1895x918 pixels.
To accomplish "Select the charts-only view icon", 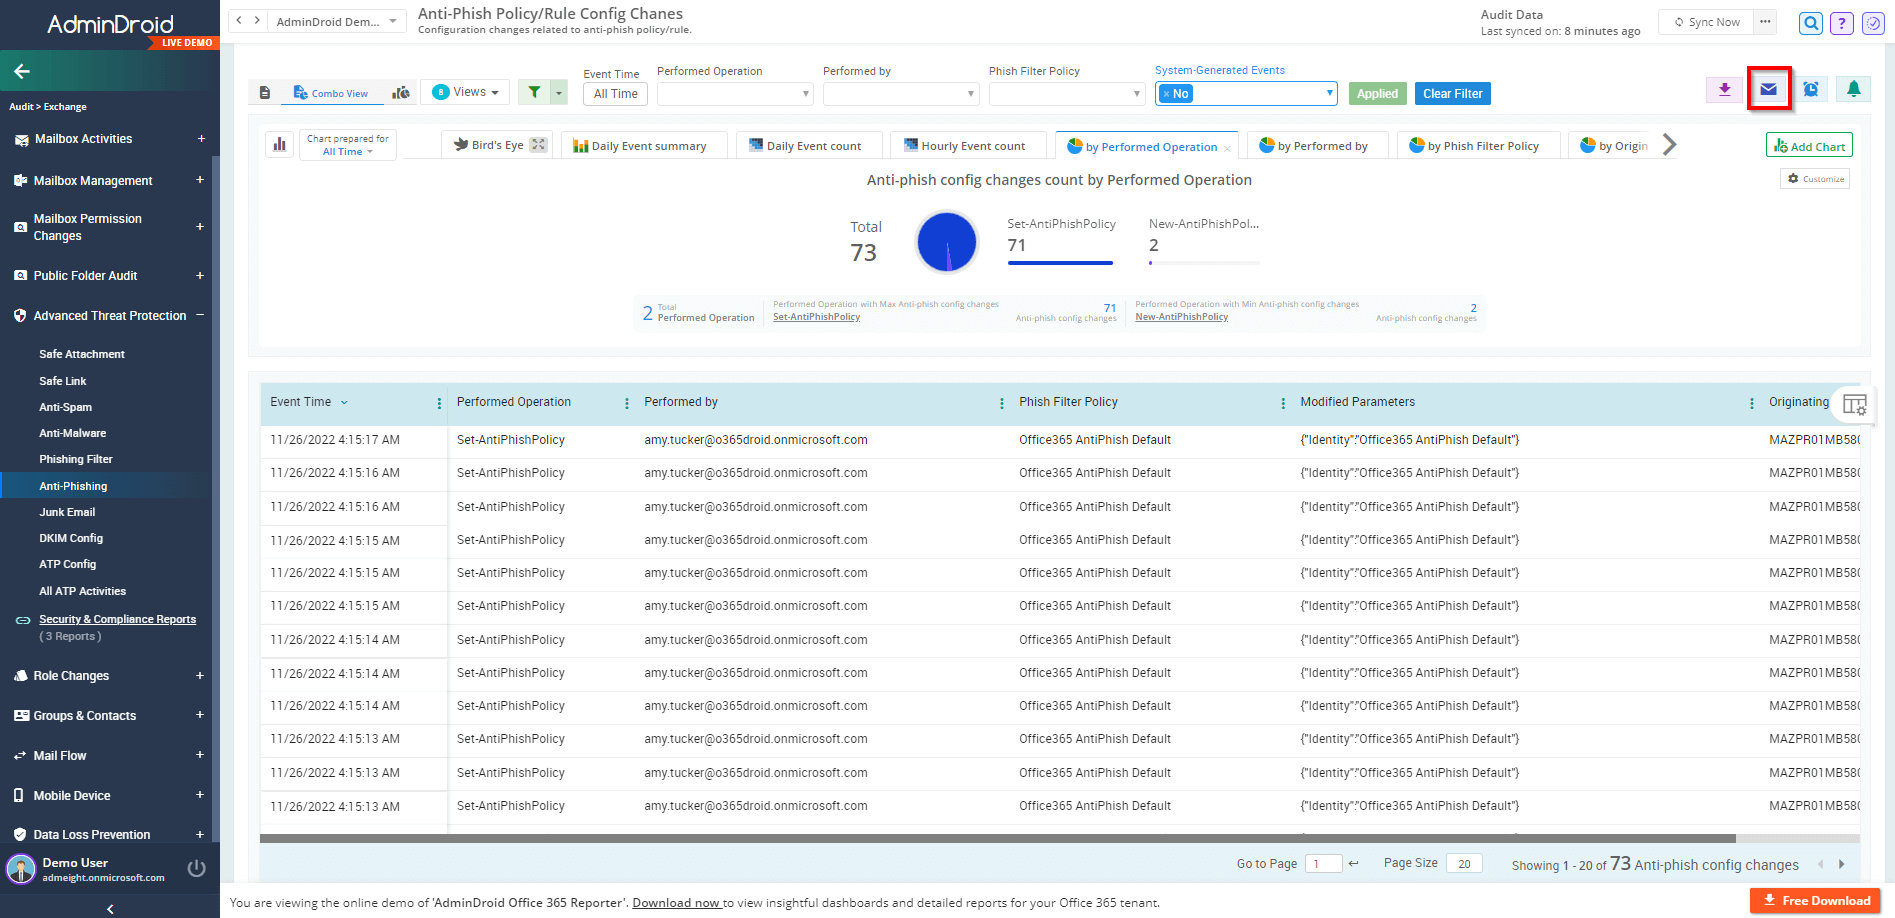I will [400, 92].
